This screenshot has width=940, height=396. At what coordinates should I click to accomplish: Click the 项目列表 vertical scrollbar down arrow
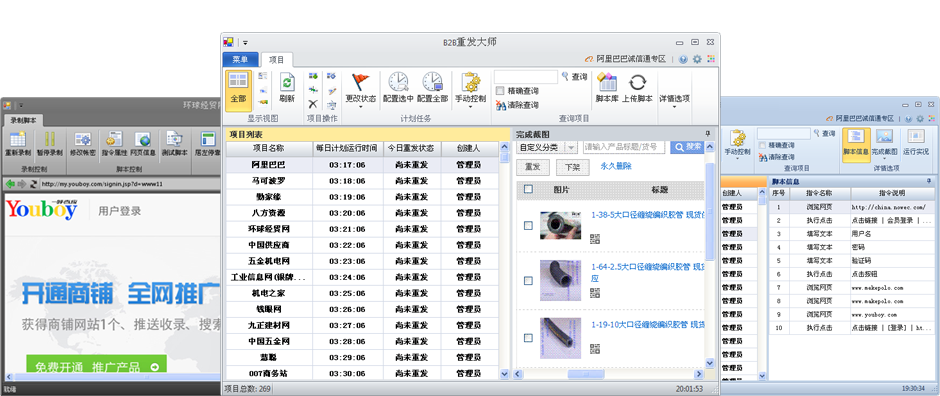coord(504,374)
